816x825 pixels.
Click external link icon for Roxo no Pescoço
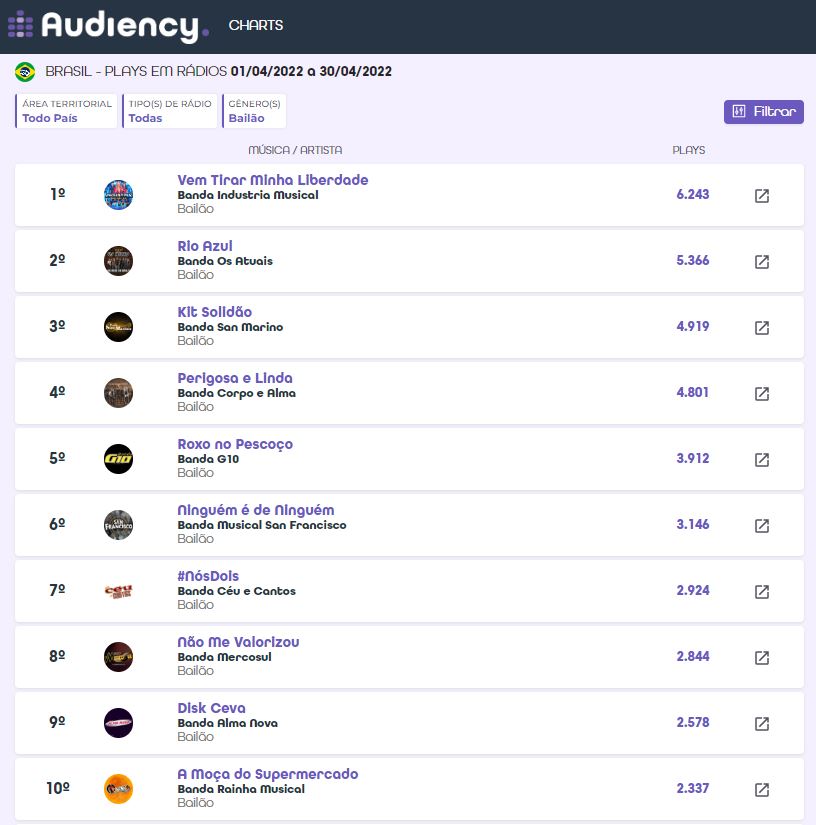[761, 460]
